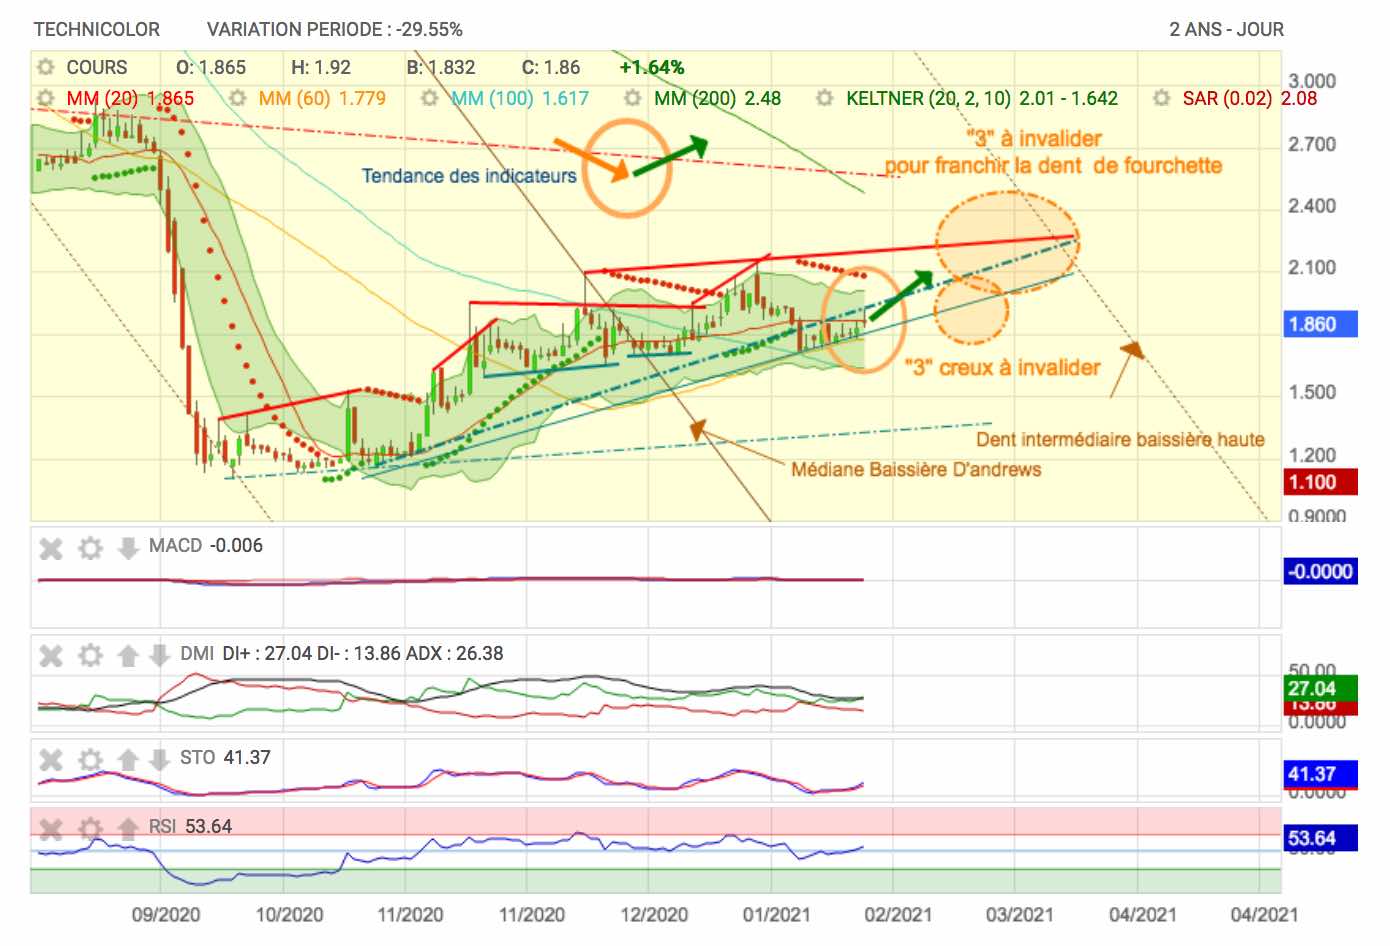Click the 03/2021 date on time axis

(1020, 915)
